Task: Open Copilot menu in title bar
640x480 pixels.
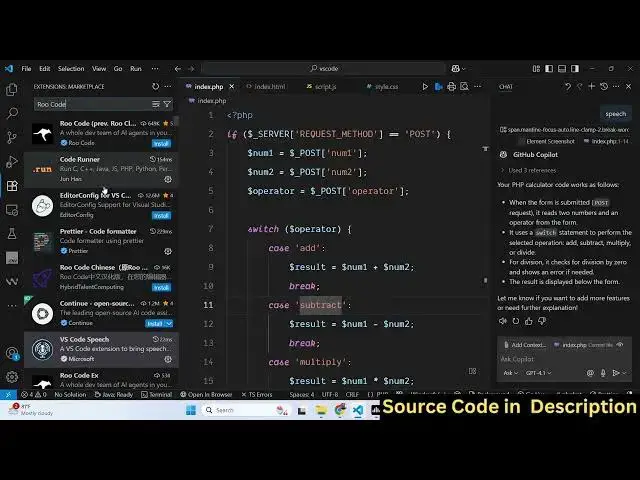Action: 458,69
